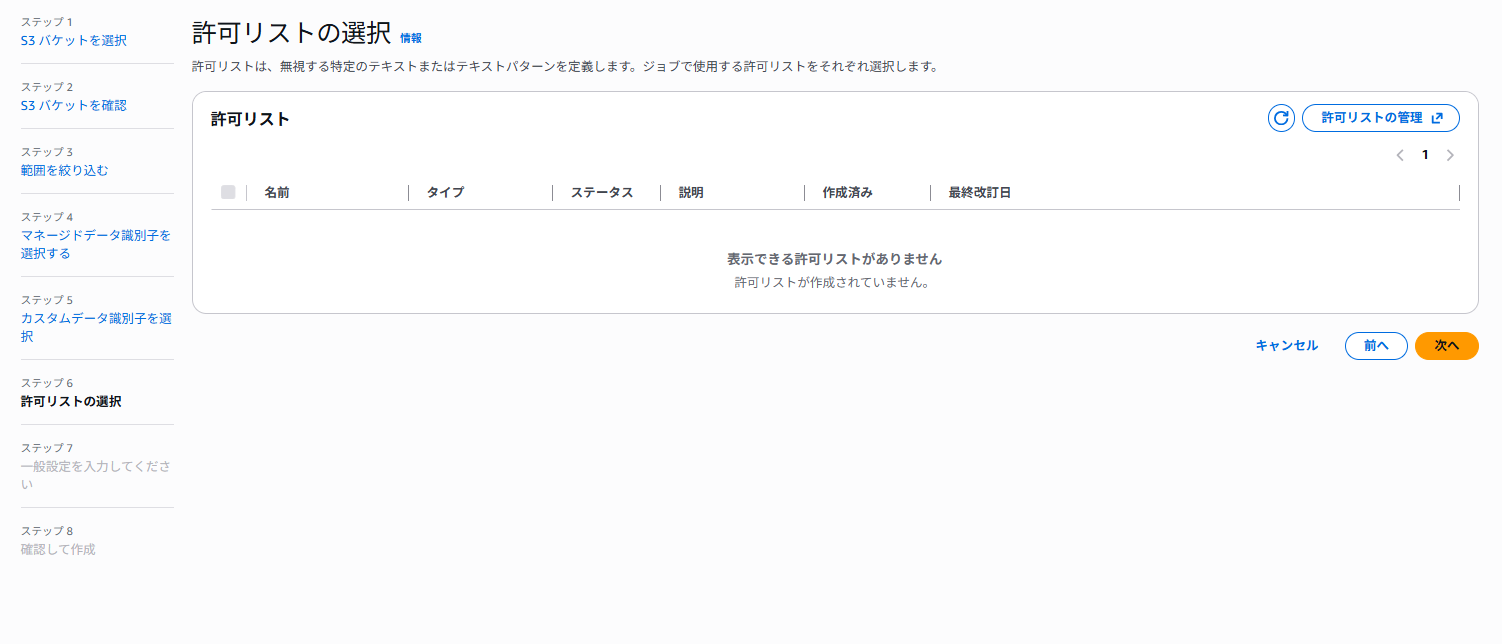This screenshot has width=1502, height=644.
Task: Select current step 許可リストの選択 in sidebar
Action: pos(71,401)
